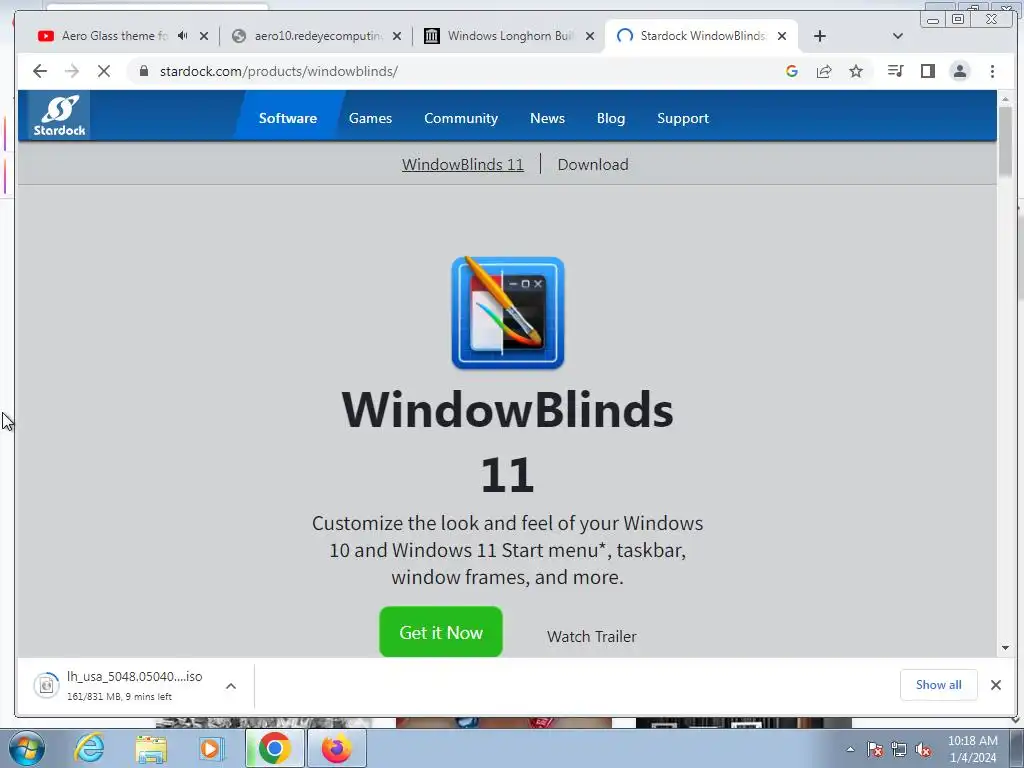Viewport: 1024px width, 768px height.
Task: Click the WindowBlinds 11 sub-nav link
Action: (x=462, y=165)
